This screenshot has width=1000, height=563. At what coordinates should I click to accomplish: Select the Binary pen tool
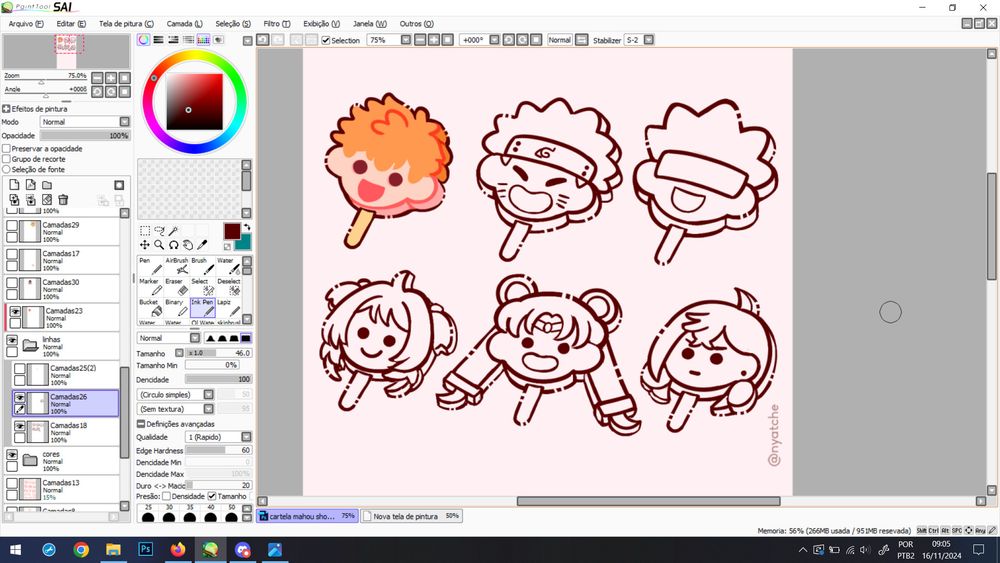pyautogui.click(x=177, y=308)
